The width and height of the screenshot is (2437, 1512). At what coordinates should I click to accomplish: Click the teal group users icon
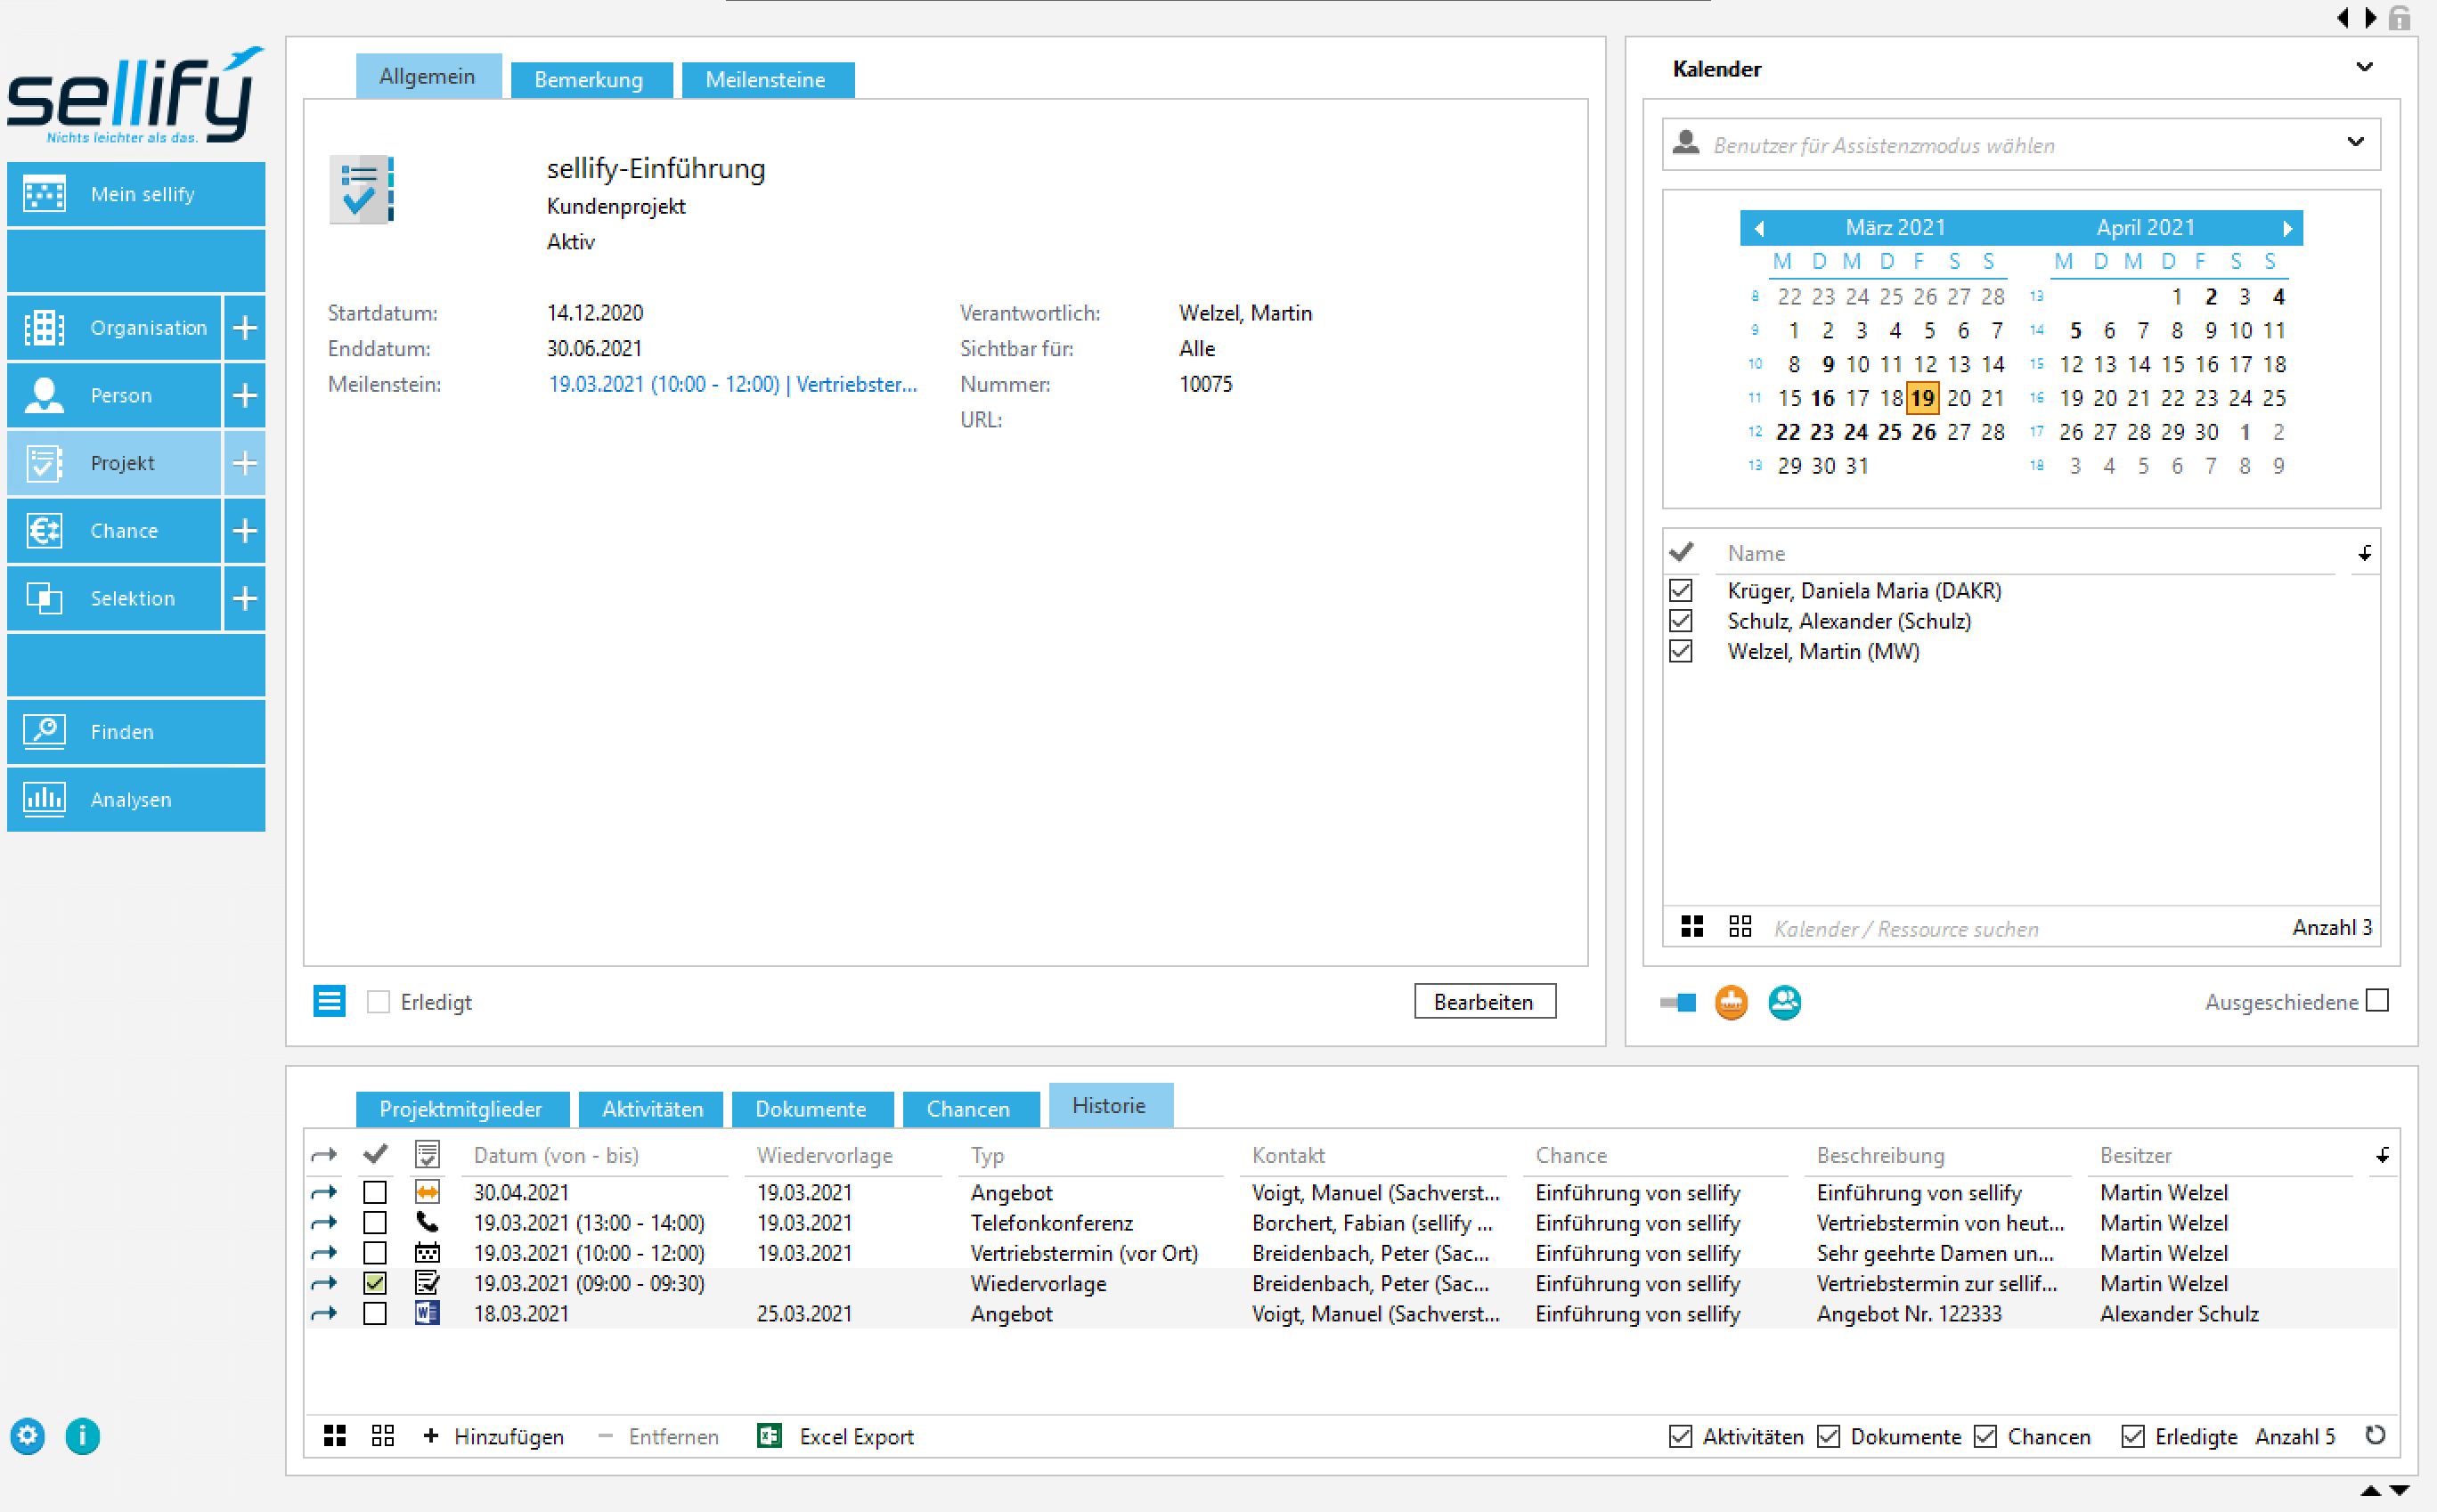(x=1784, y=1002)
